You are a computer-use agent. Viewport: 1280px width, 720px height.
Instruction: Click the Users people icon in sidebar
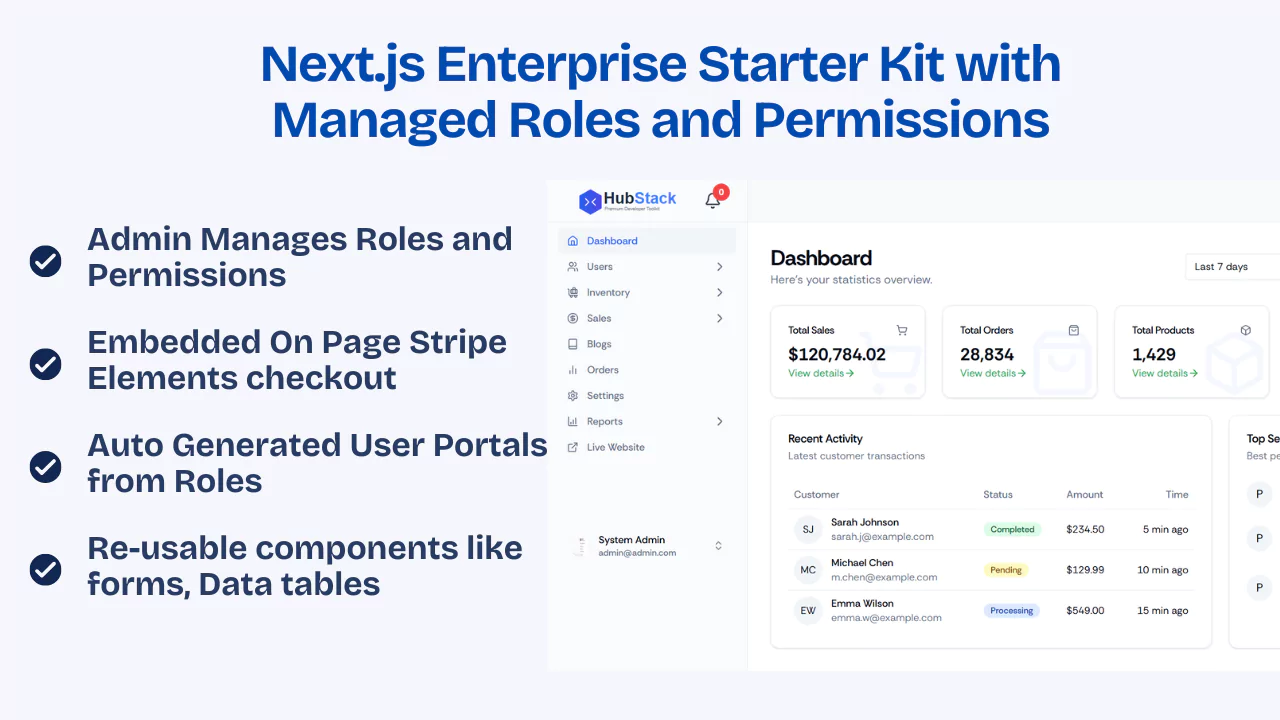pos(574,266)
